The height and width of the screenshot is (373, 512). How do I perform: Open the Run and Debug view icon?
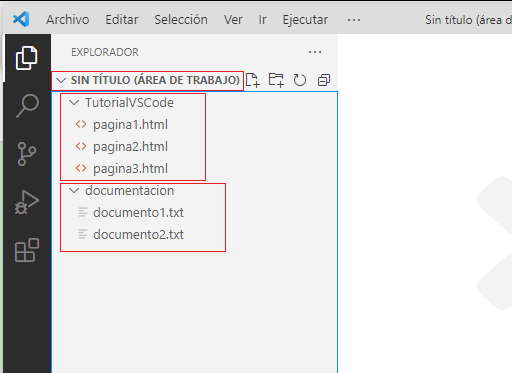27,202
